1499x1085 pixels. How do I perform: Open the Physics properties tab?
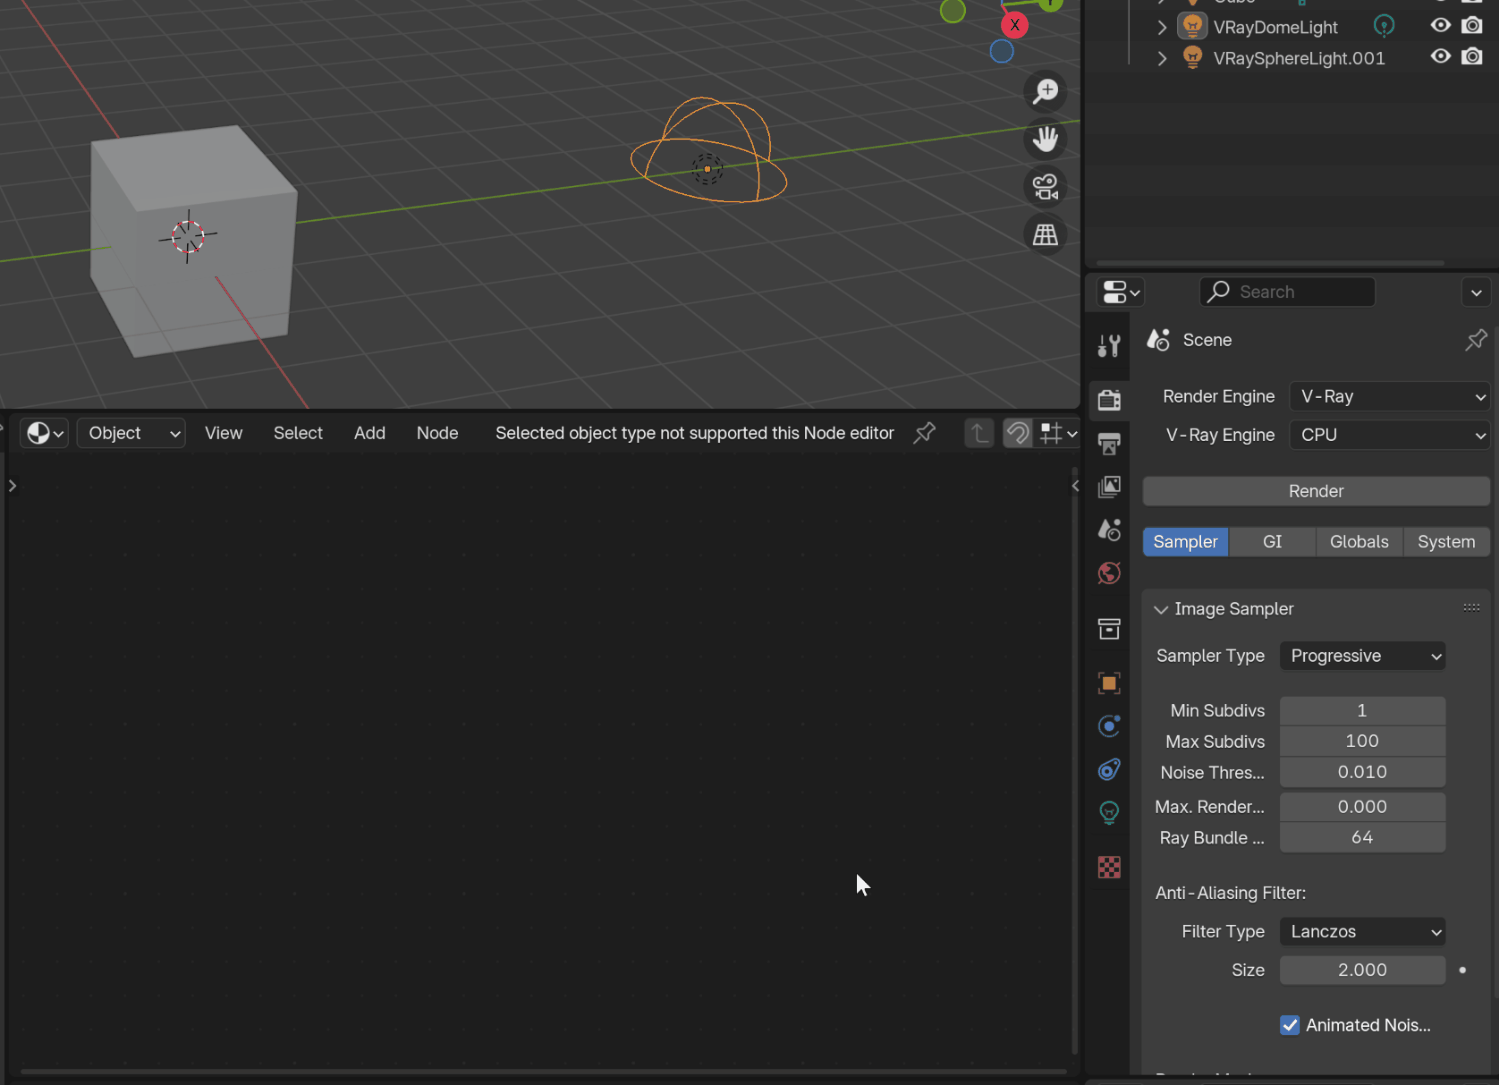tap(1109, 726)
